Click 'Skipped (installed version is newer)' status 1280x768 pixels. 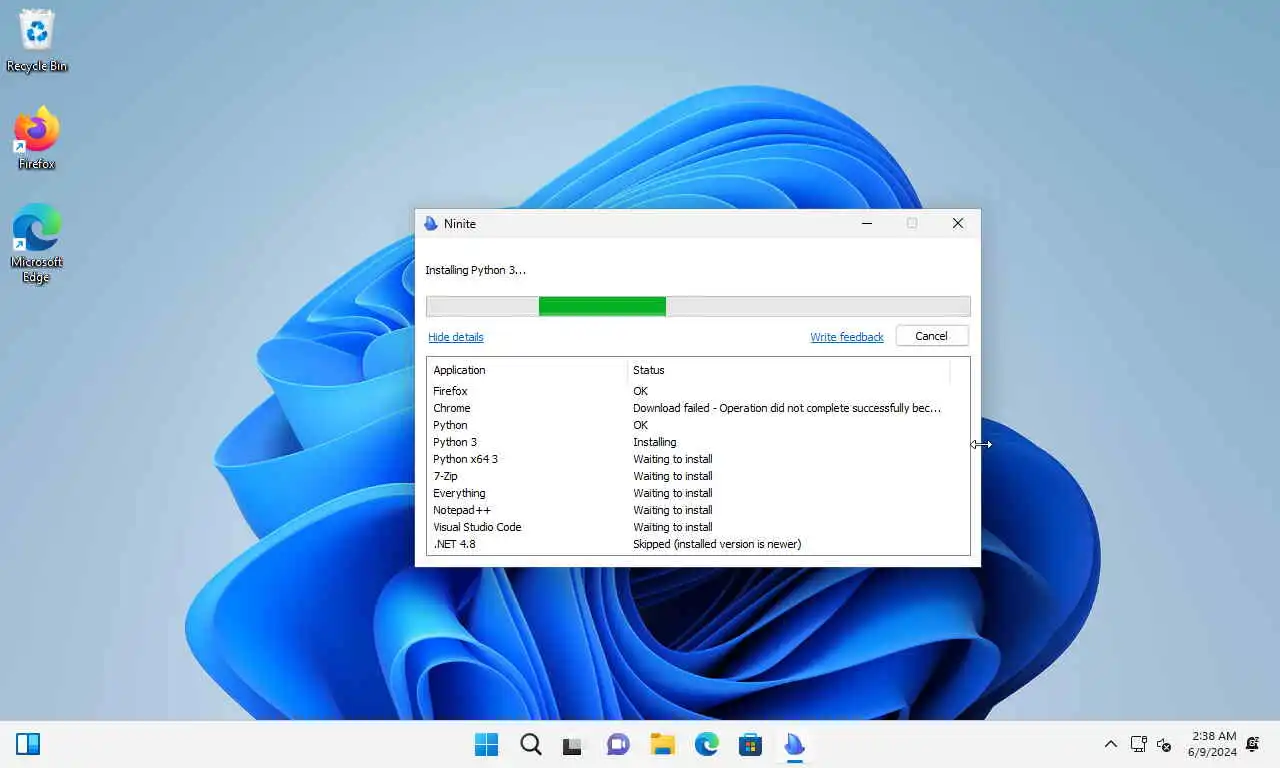click(x=717, y=544)
